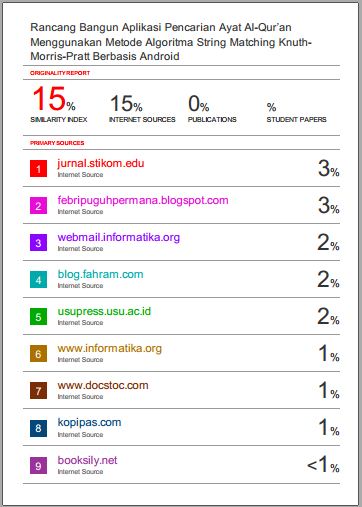Open the kopipas.com source link

89,423
